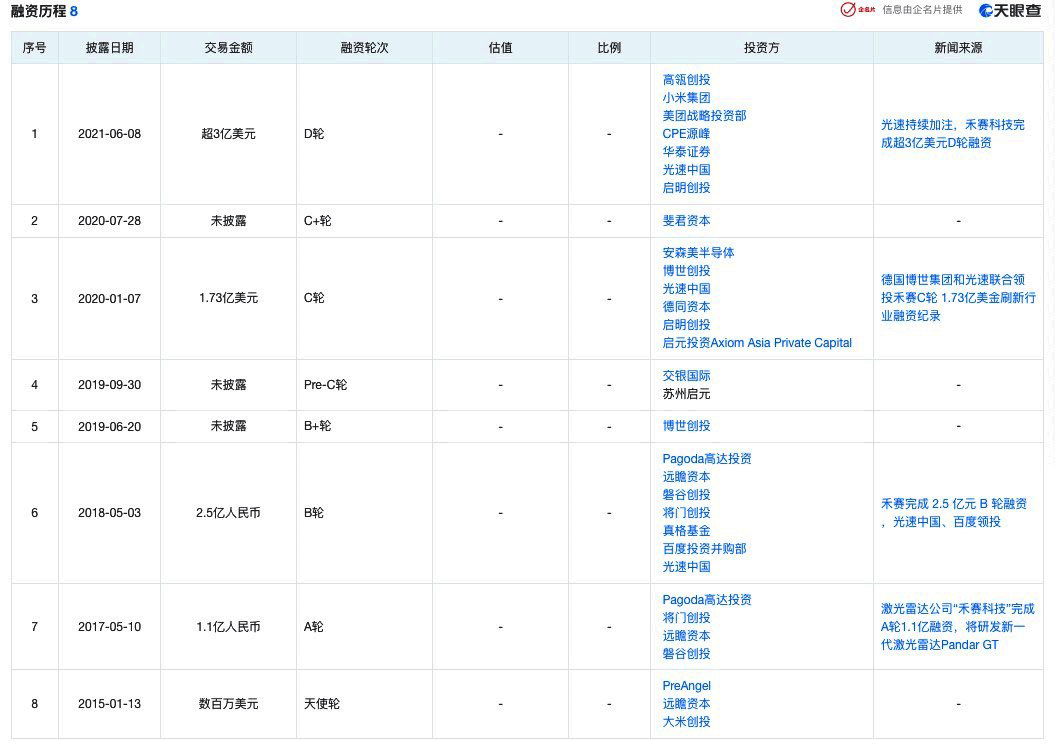This screenshot has width=1055, height=745.
Task: Click the 序号 column header
Action: (34, 48)
